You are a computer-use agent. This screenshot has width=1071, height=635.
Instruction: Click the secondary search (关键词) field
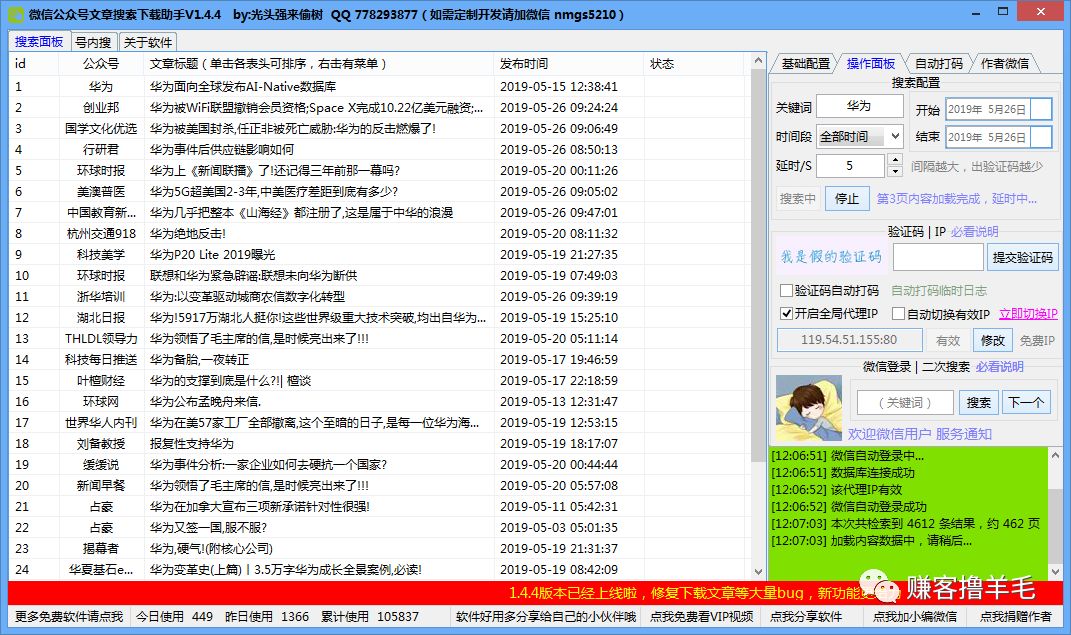point(905,403)
